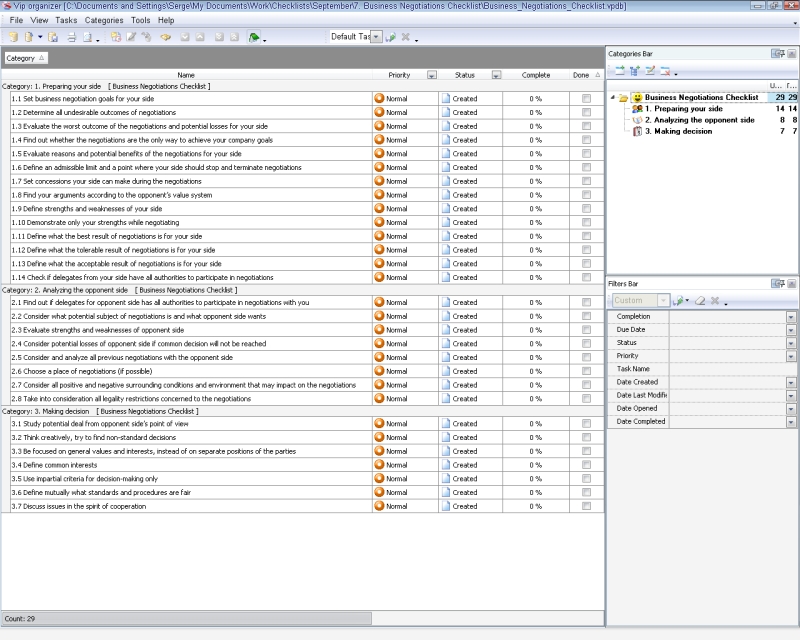Screen dimensions: 800x640
Task: Tick Done checkbox for task 3.7
Action: pos(586,506)
